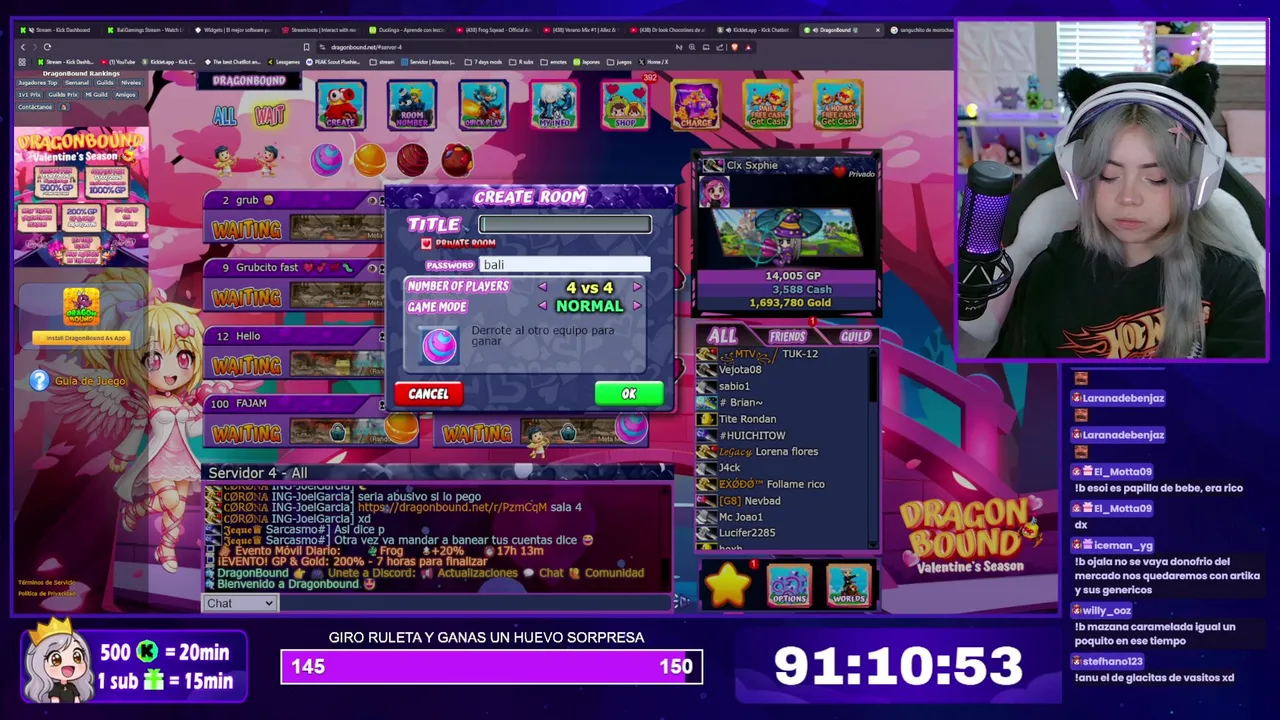The image size is (1280, 720).
Task: Switch game mode with right arrow
Action: [x=637, y=306]
